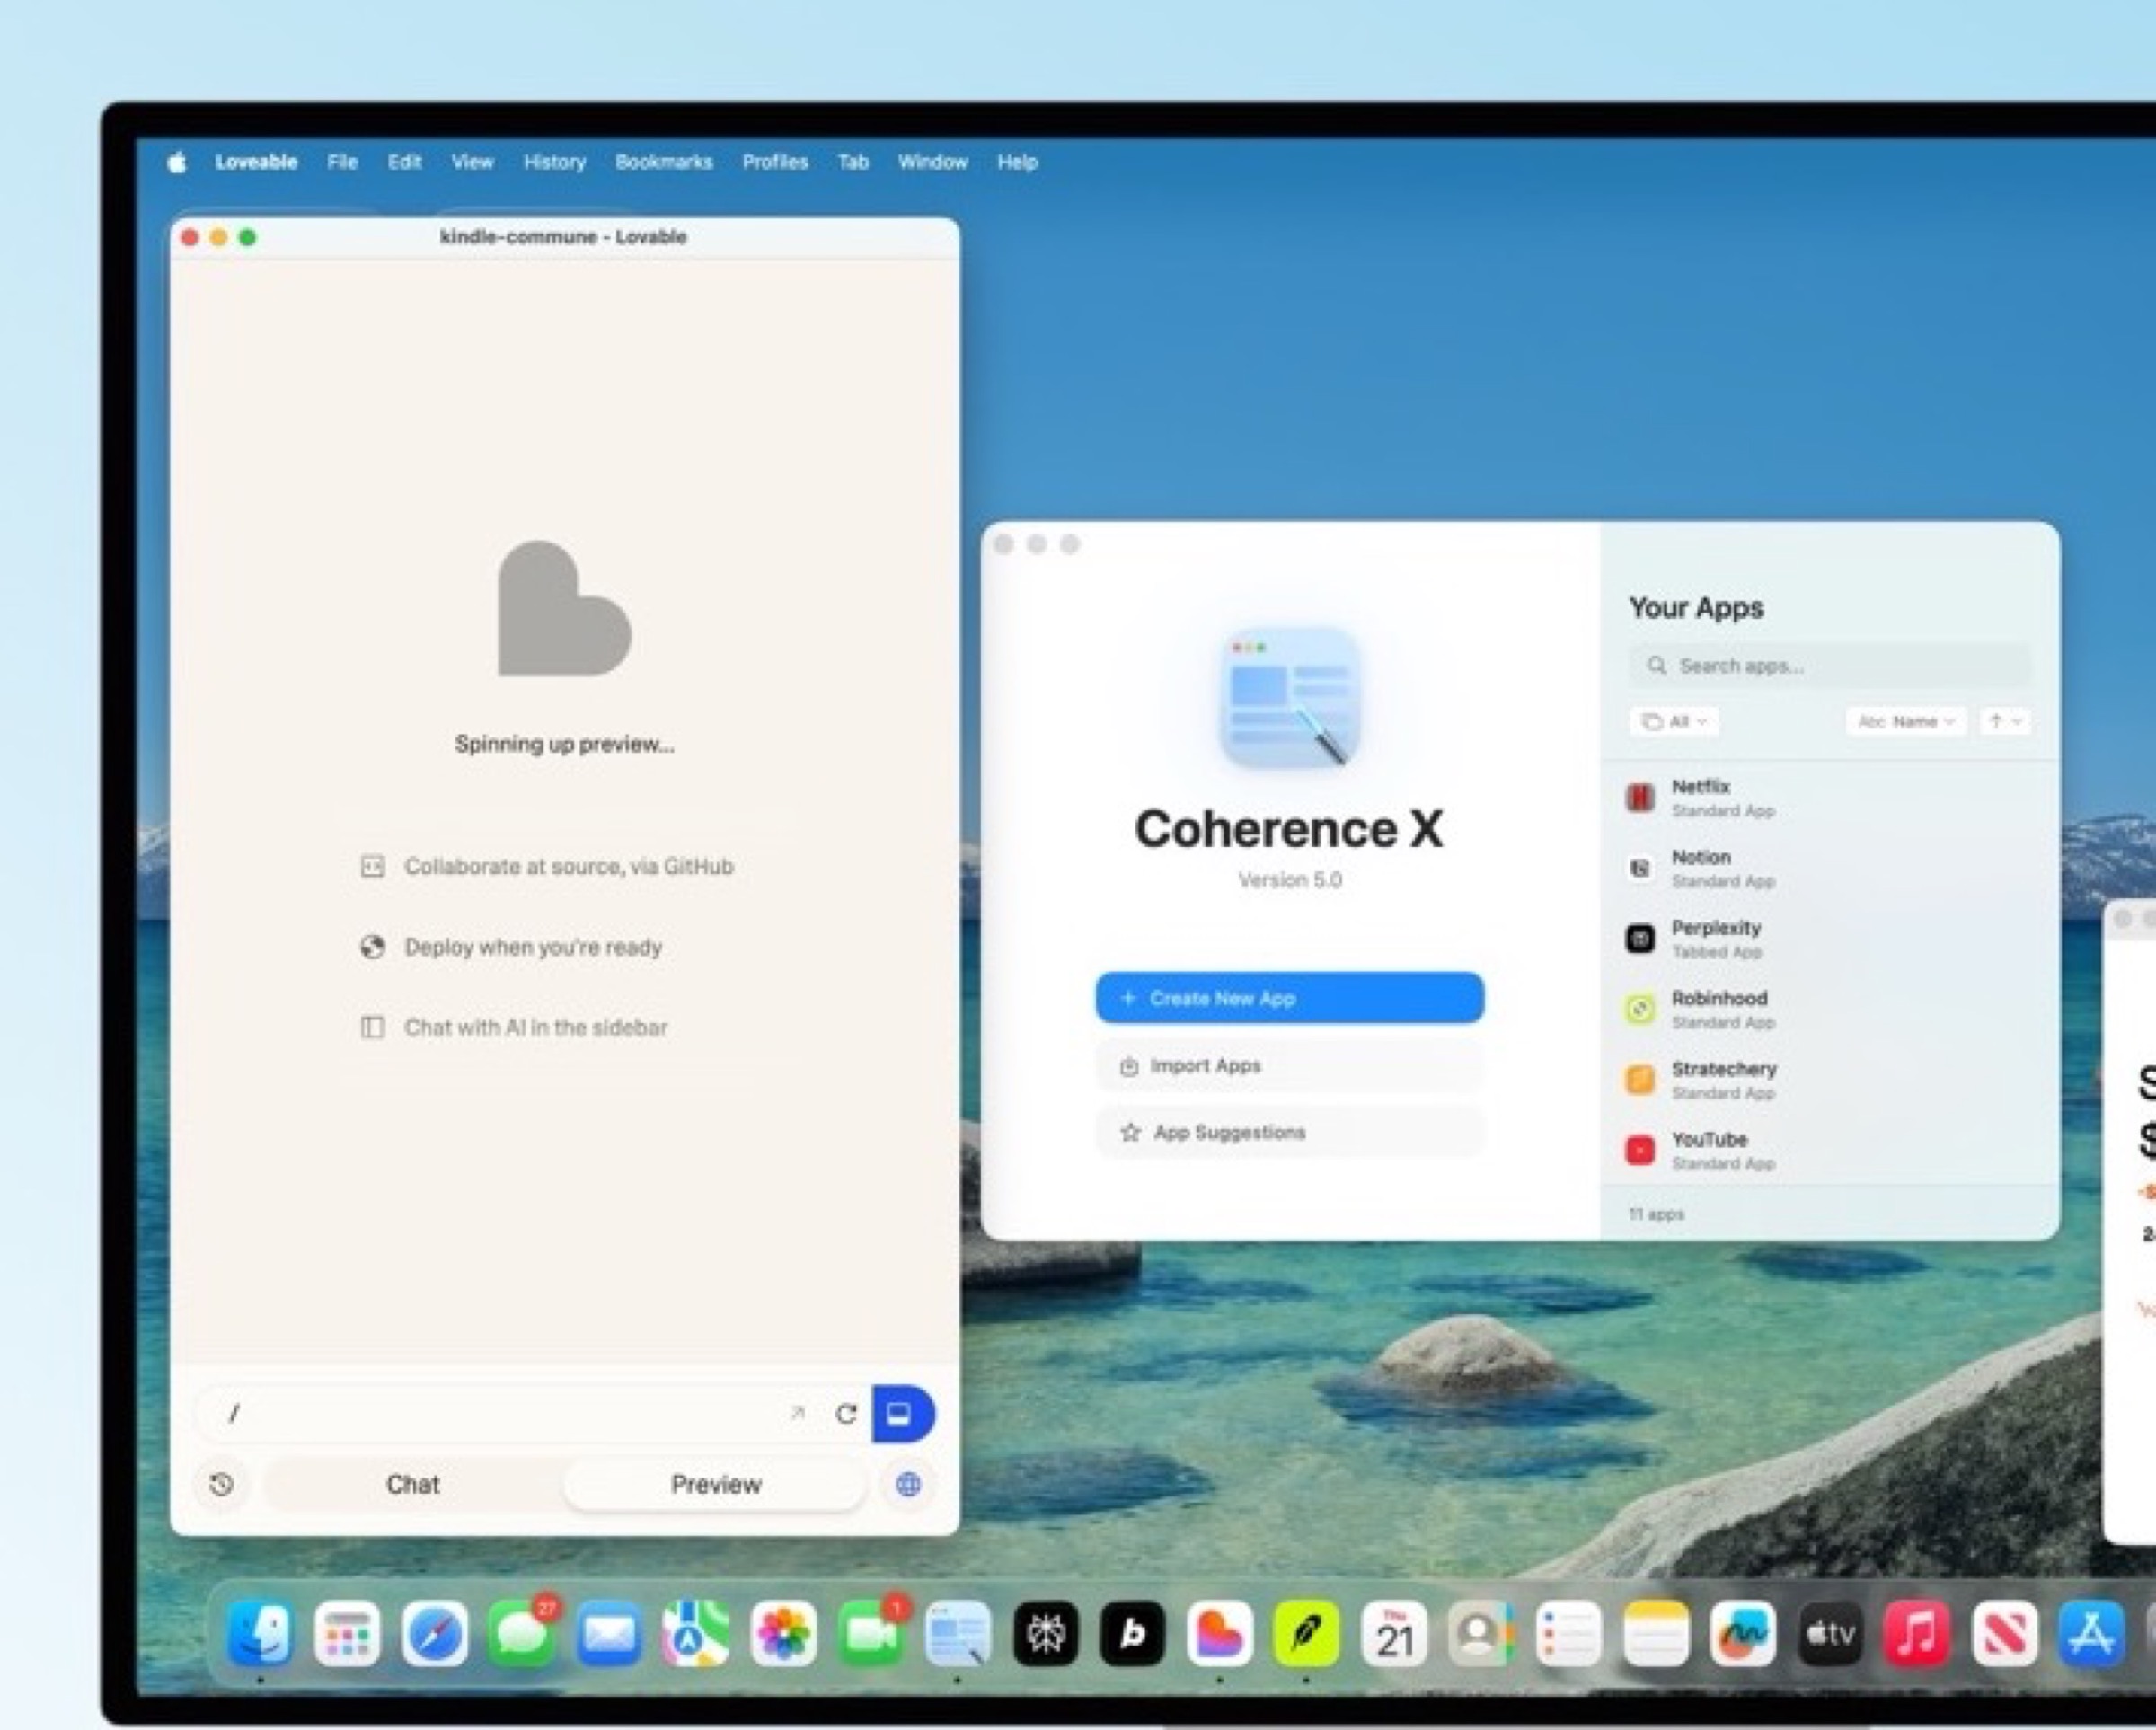
Task: Click Import Apps button
Action: click(x=1289, y=1066)
